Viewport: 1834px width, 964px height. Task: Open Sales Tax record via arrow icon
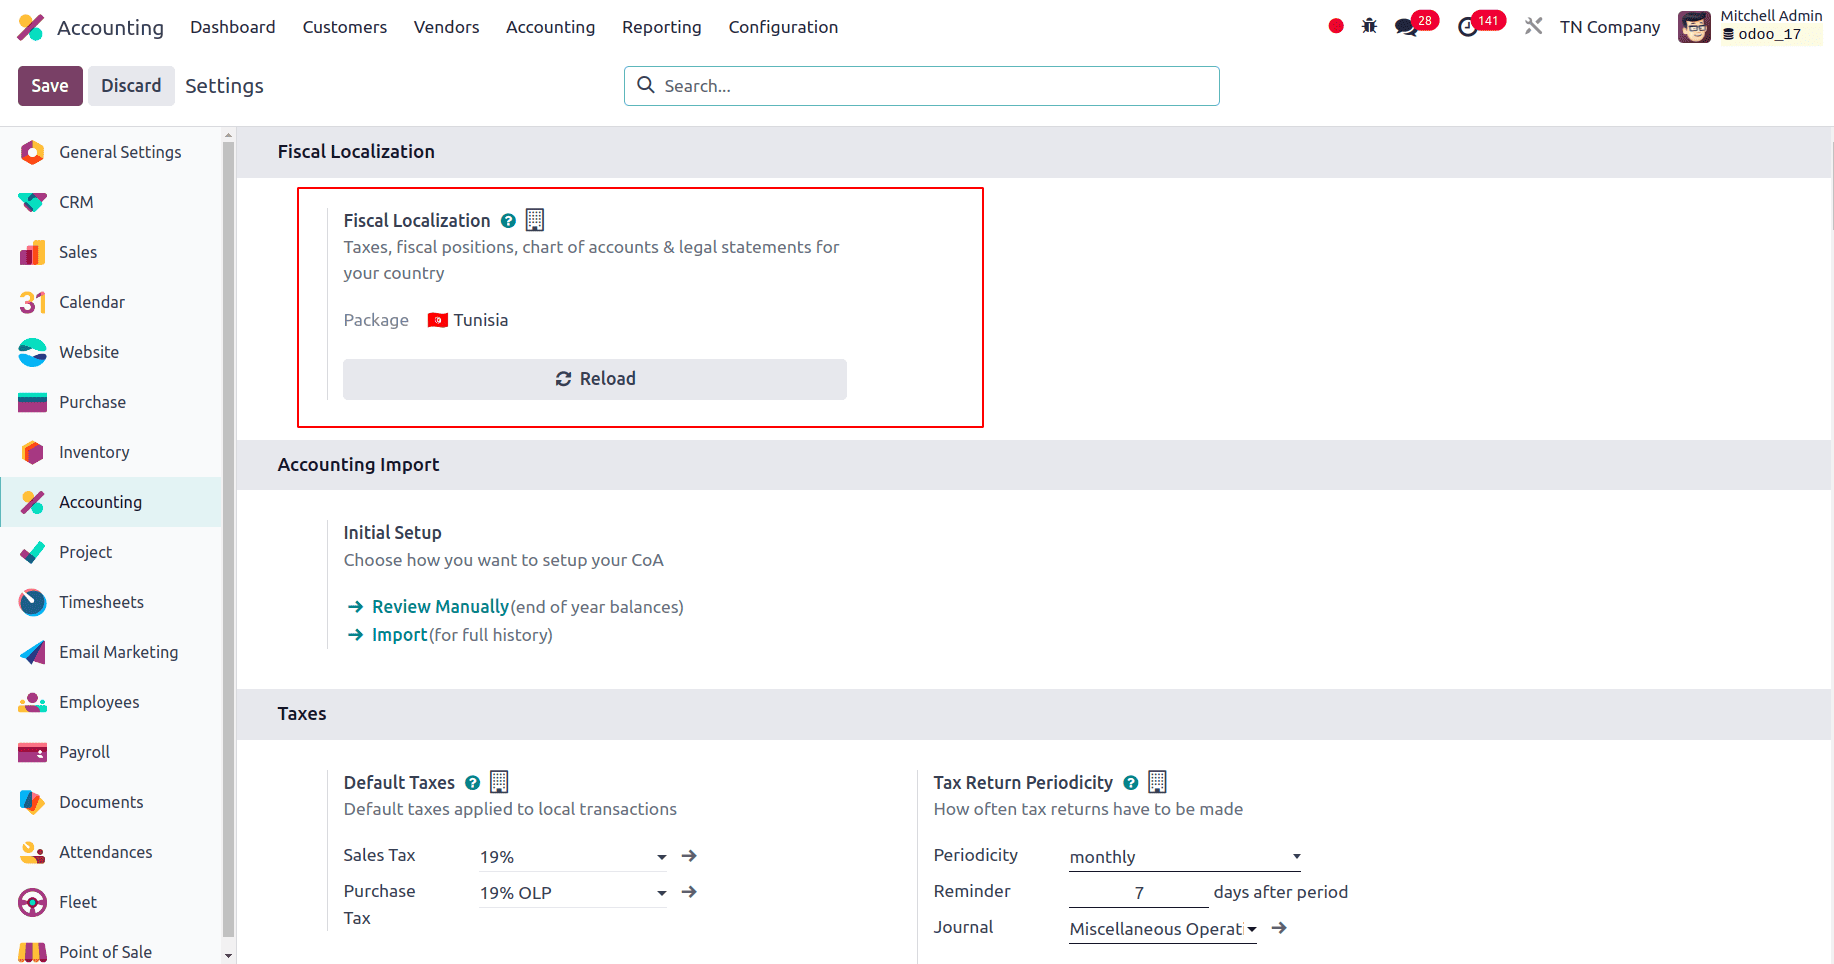[689, 856]
